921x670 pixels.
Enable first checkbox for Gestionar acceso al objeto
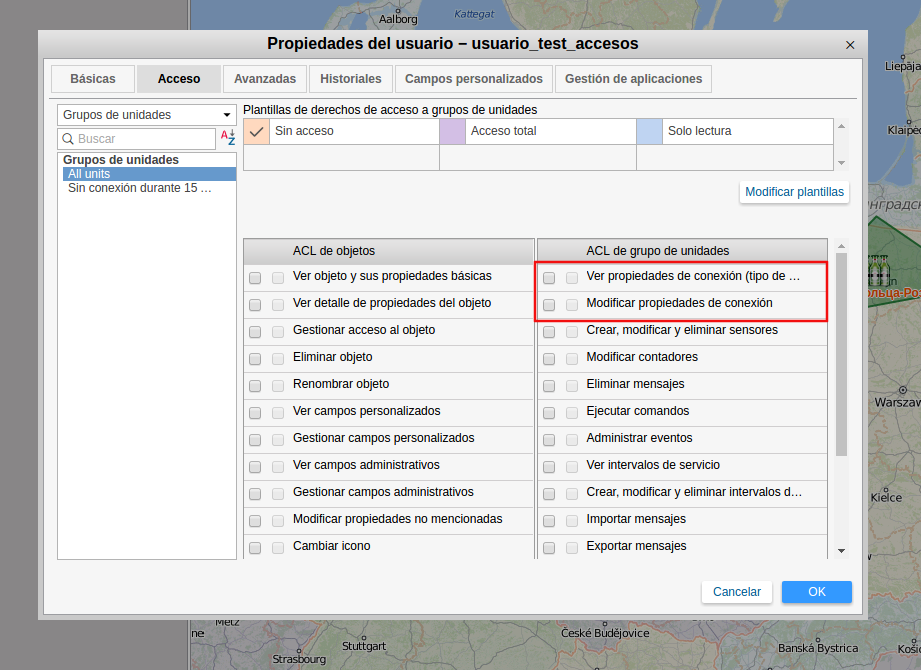pyautogui.click(x=255, y=331)
